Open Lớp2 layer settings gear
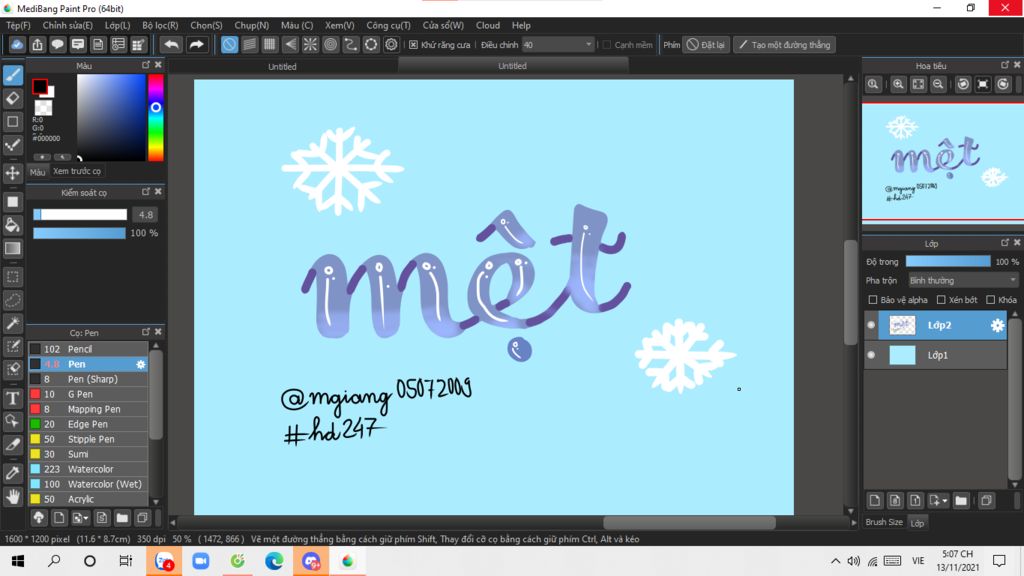The width and height of the screenshot is (1024, 576). 997,325
